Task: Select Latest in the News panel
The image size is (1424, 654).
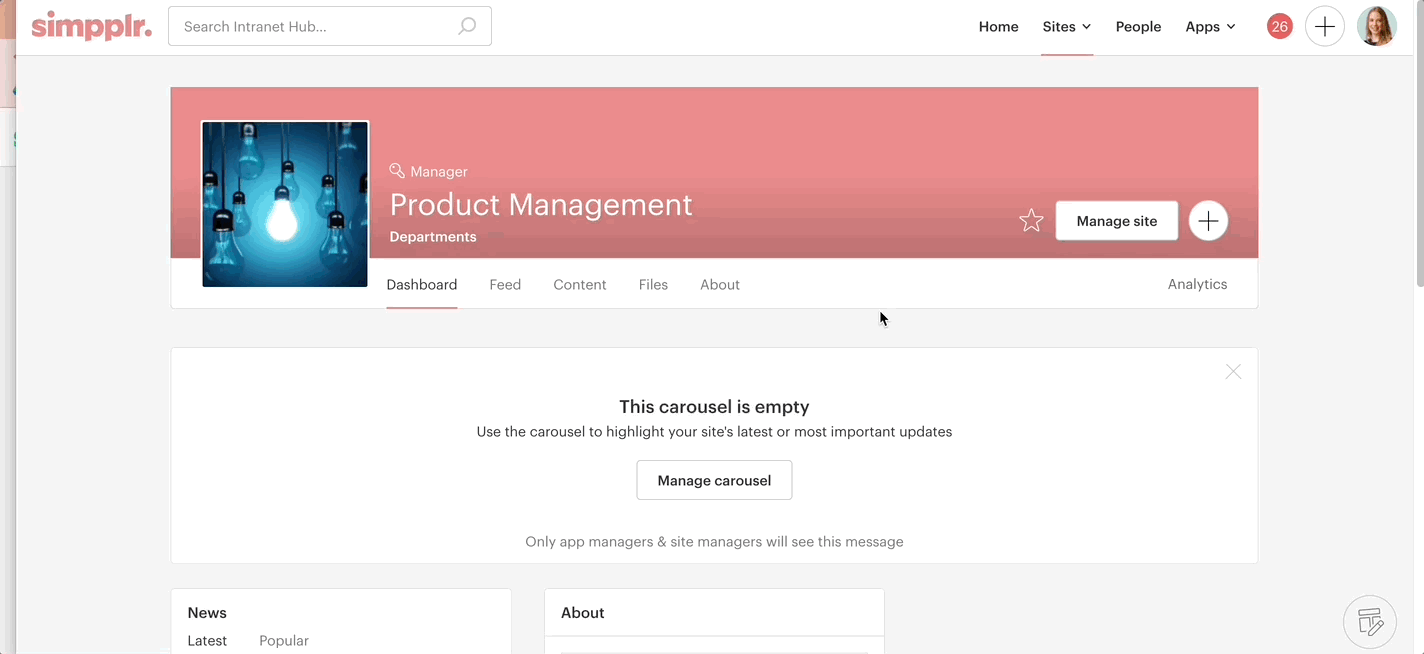Action: coord(207,641)
